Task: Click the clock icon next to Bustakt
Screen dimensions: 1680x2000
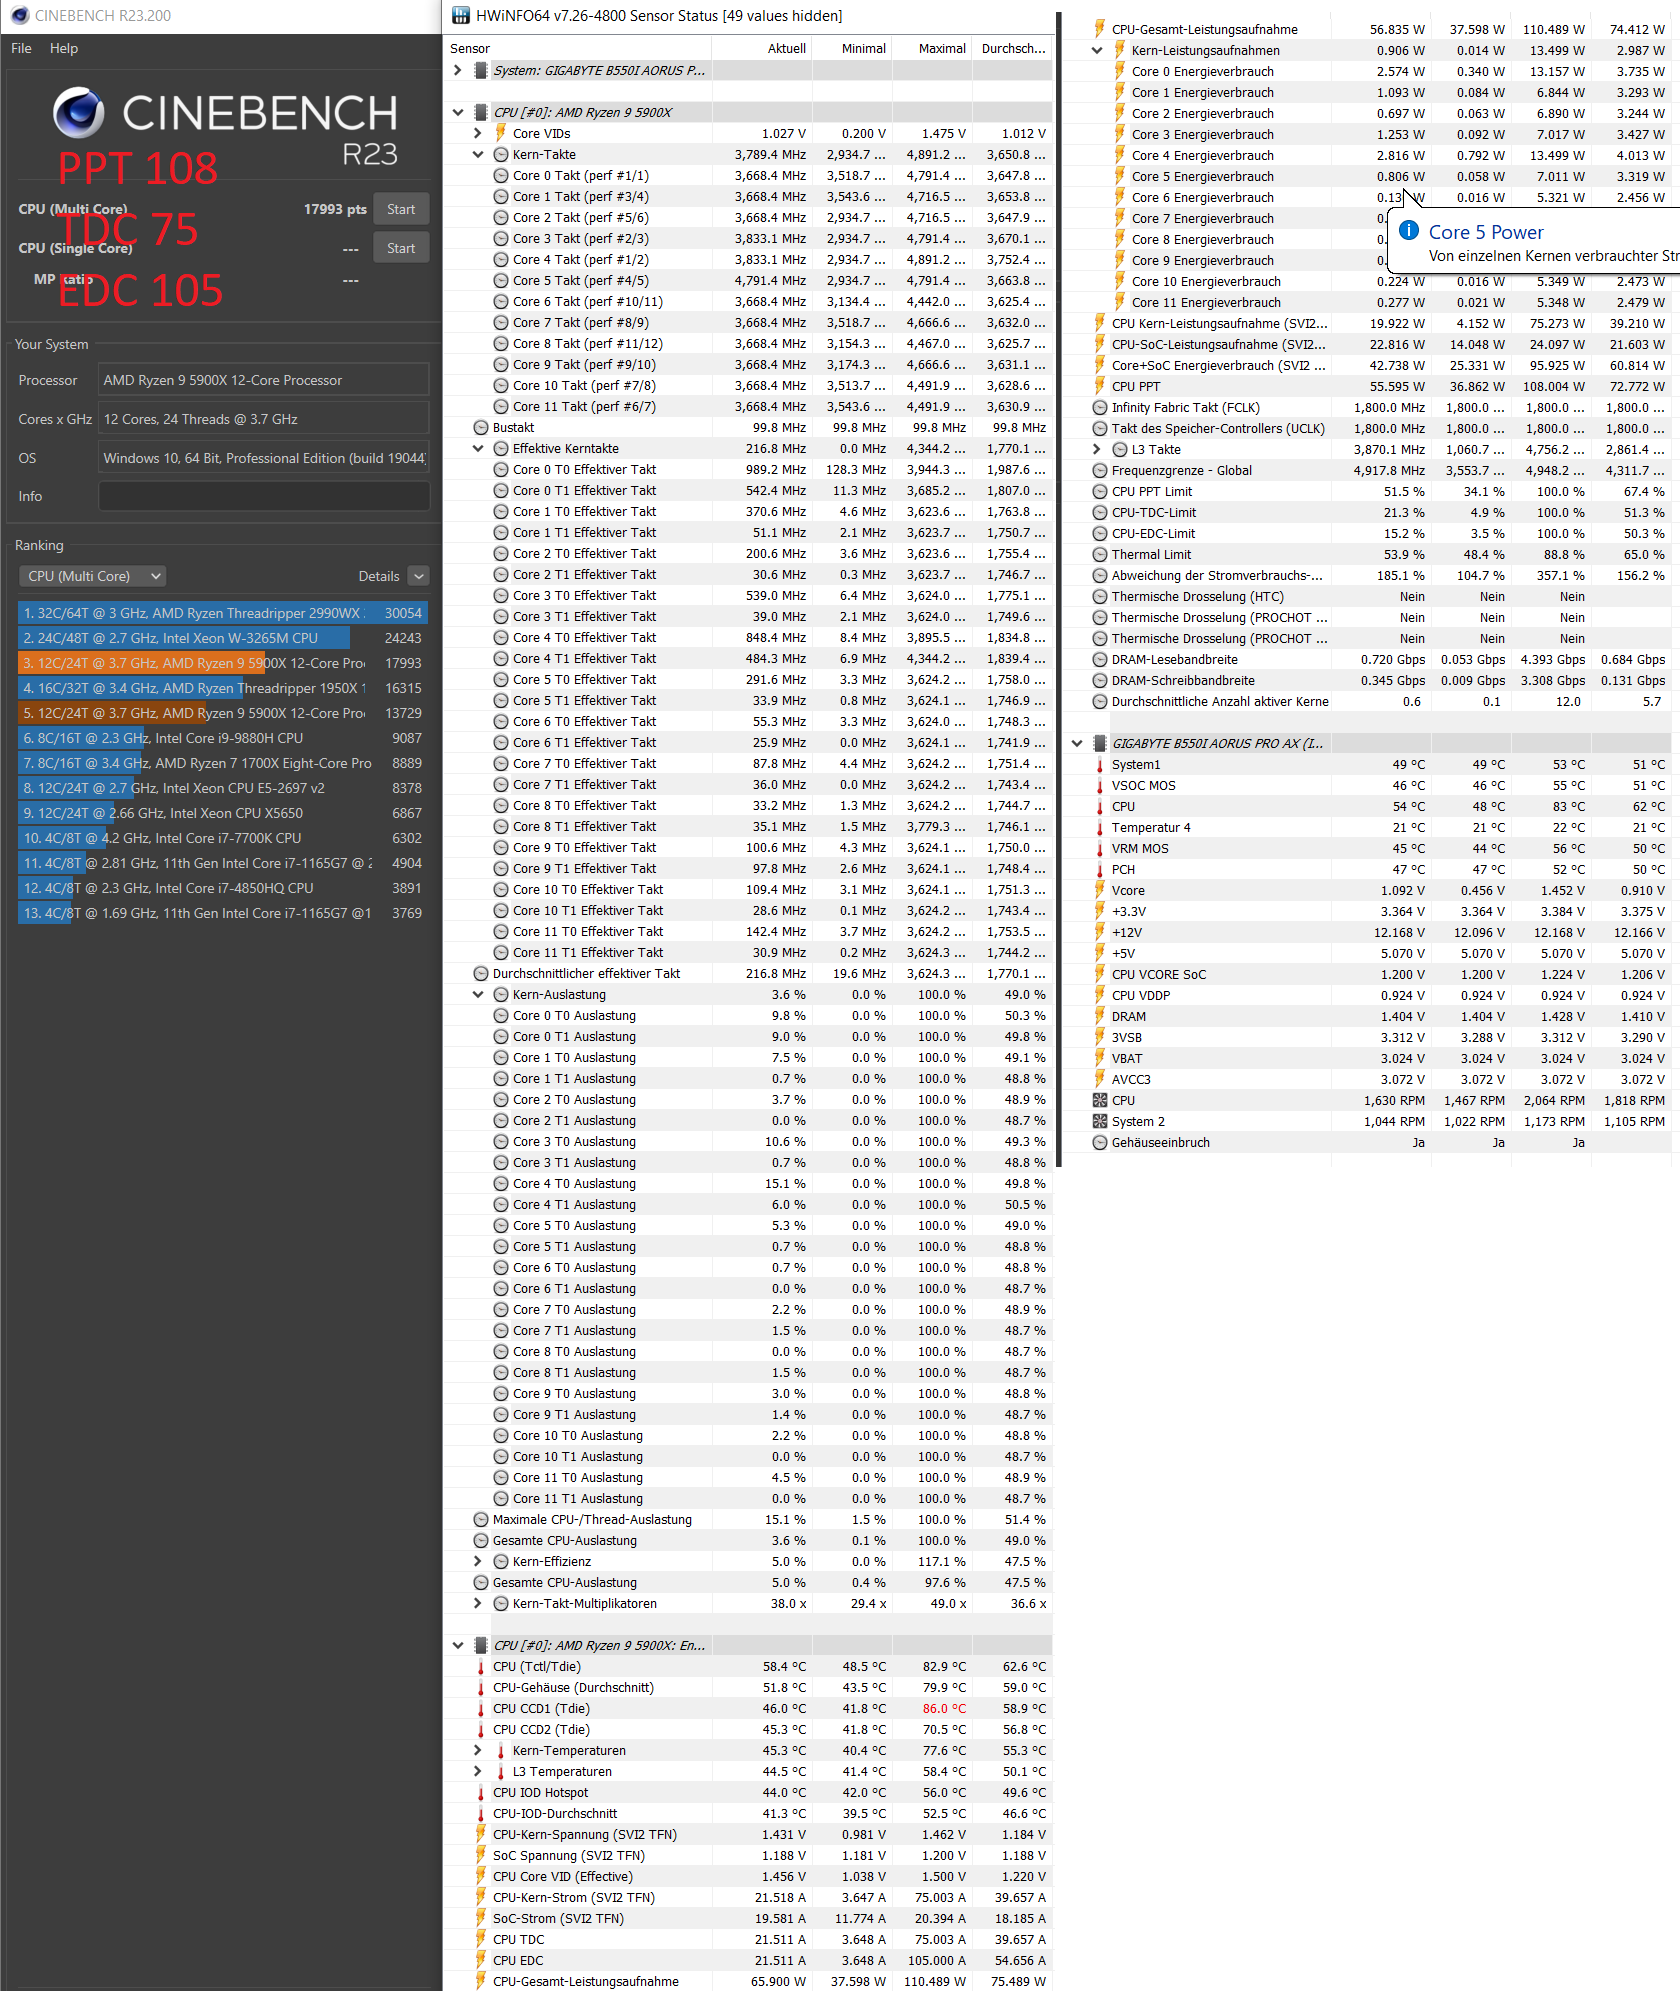Action: pyautogui.click(x=481, y=427)
